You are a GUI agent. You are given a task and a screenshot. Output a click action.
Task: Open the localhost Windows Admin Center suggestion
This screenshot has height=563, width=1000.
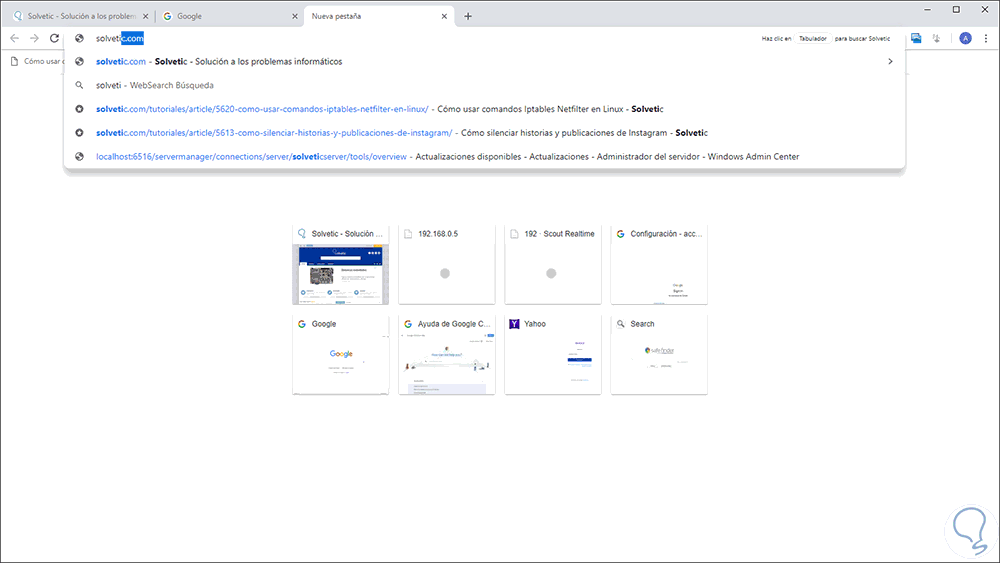pyautogui.click(x=485, y=156)
